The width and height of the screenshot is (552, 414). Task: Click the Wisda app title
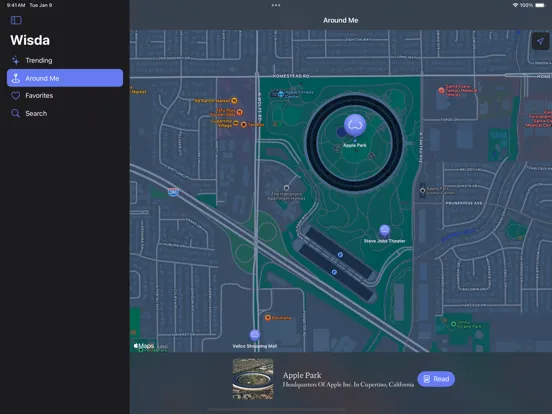pos(30,40)
